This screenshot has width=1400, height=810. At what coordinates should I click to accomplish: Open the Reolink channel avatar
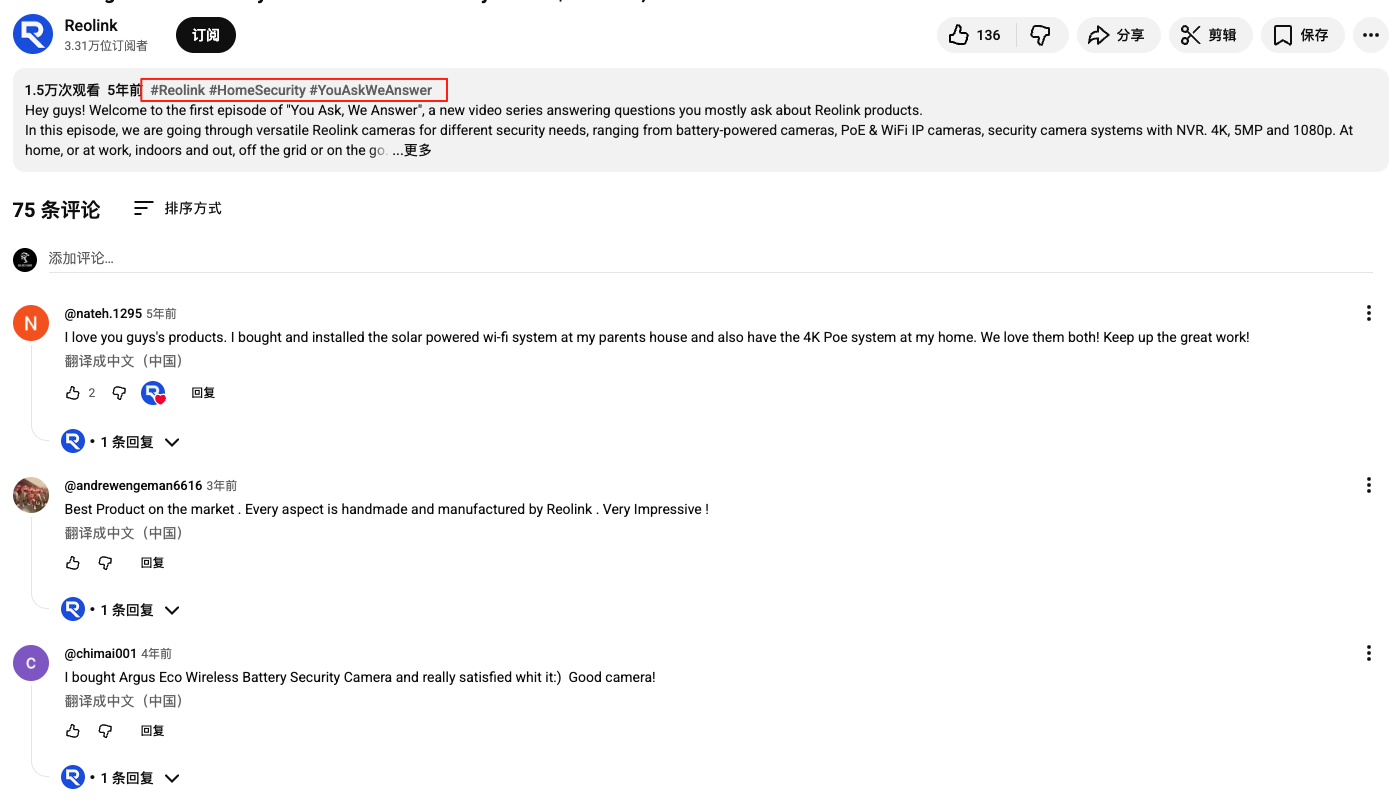point(33,35)
